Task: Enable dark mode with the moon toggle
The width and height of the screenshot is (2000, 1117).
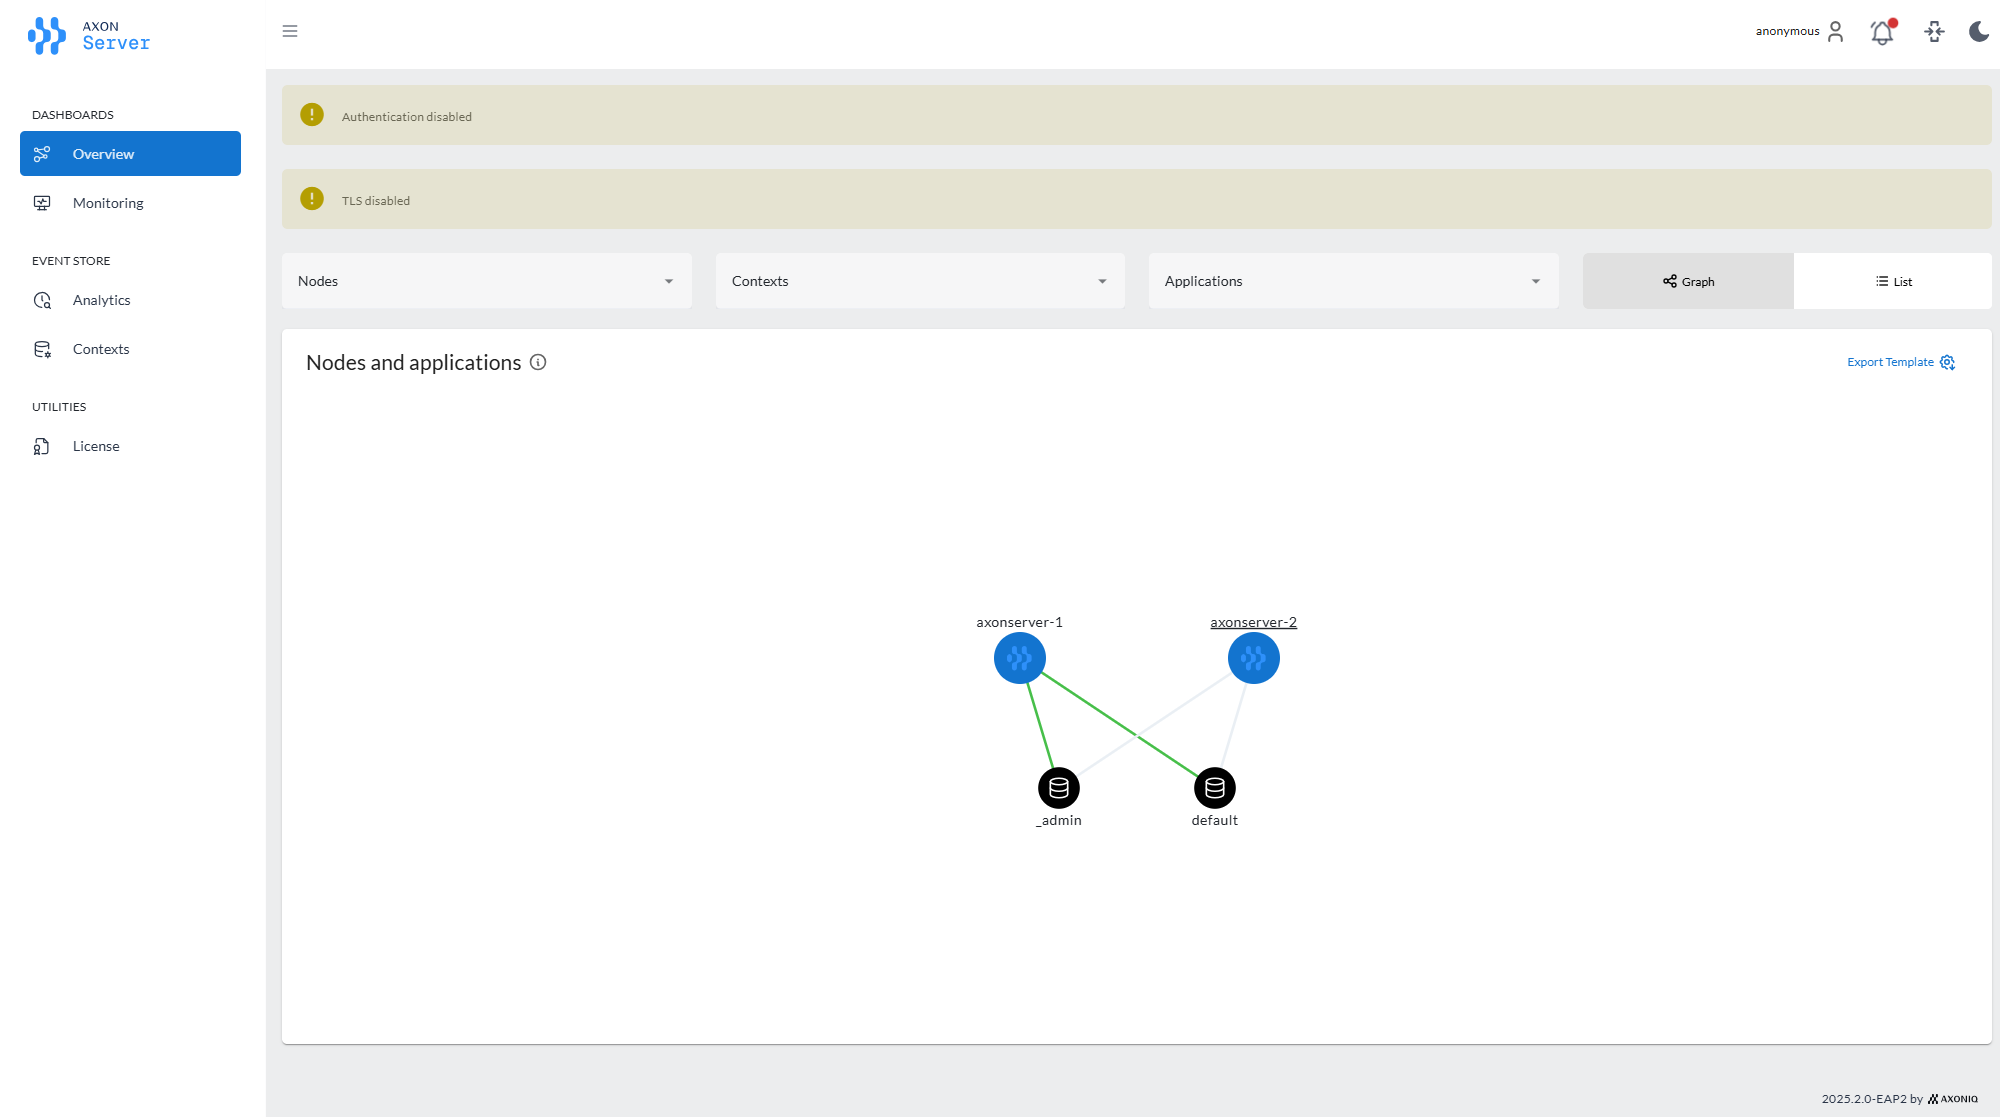Action: click(x=1979, y=32)
